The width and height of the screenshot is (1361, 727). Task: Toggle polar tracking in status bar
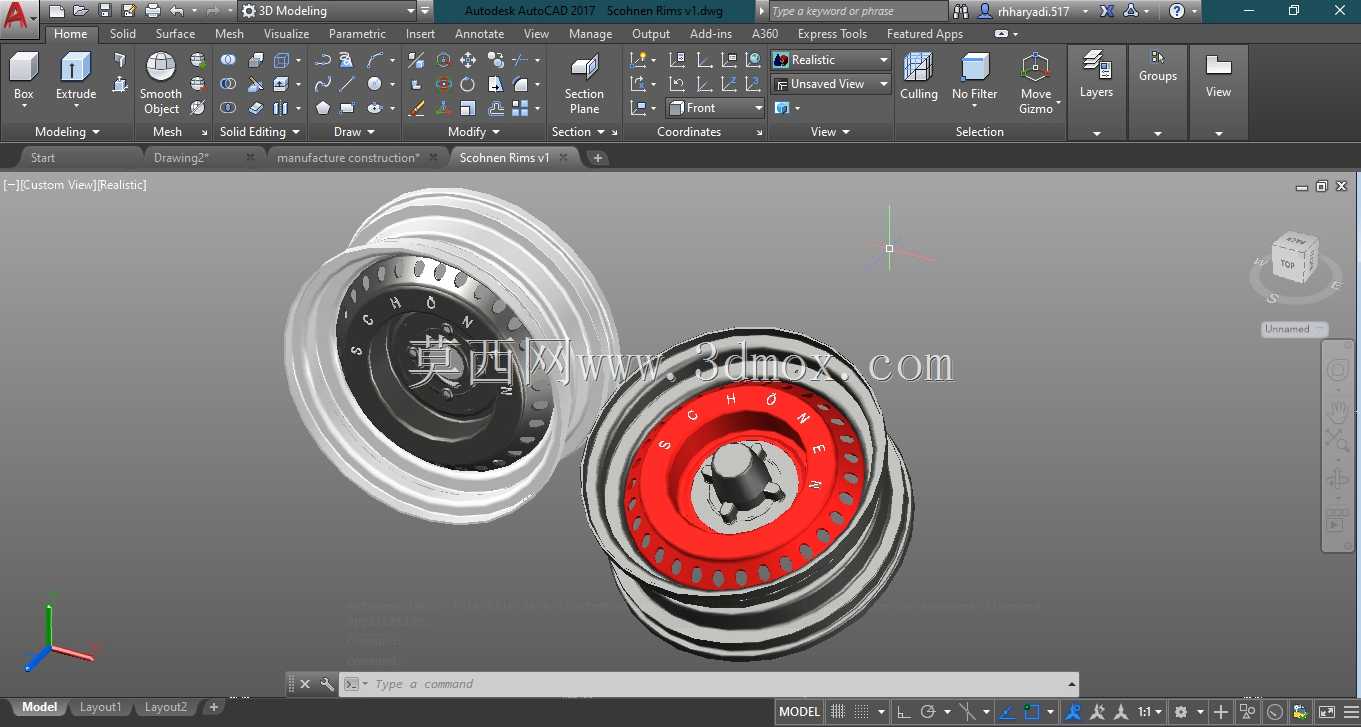point(928,712)
